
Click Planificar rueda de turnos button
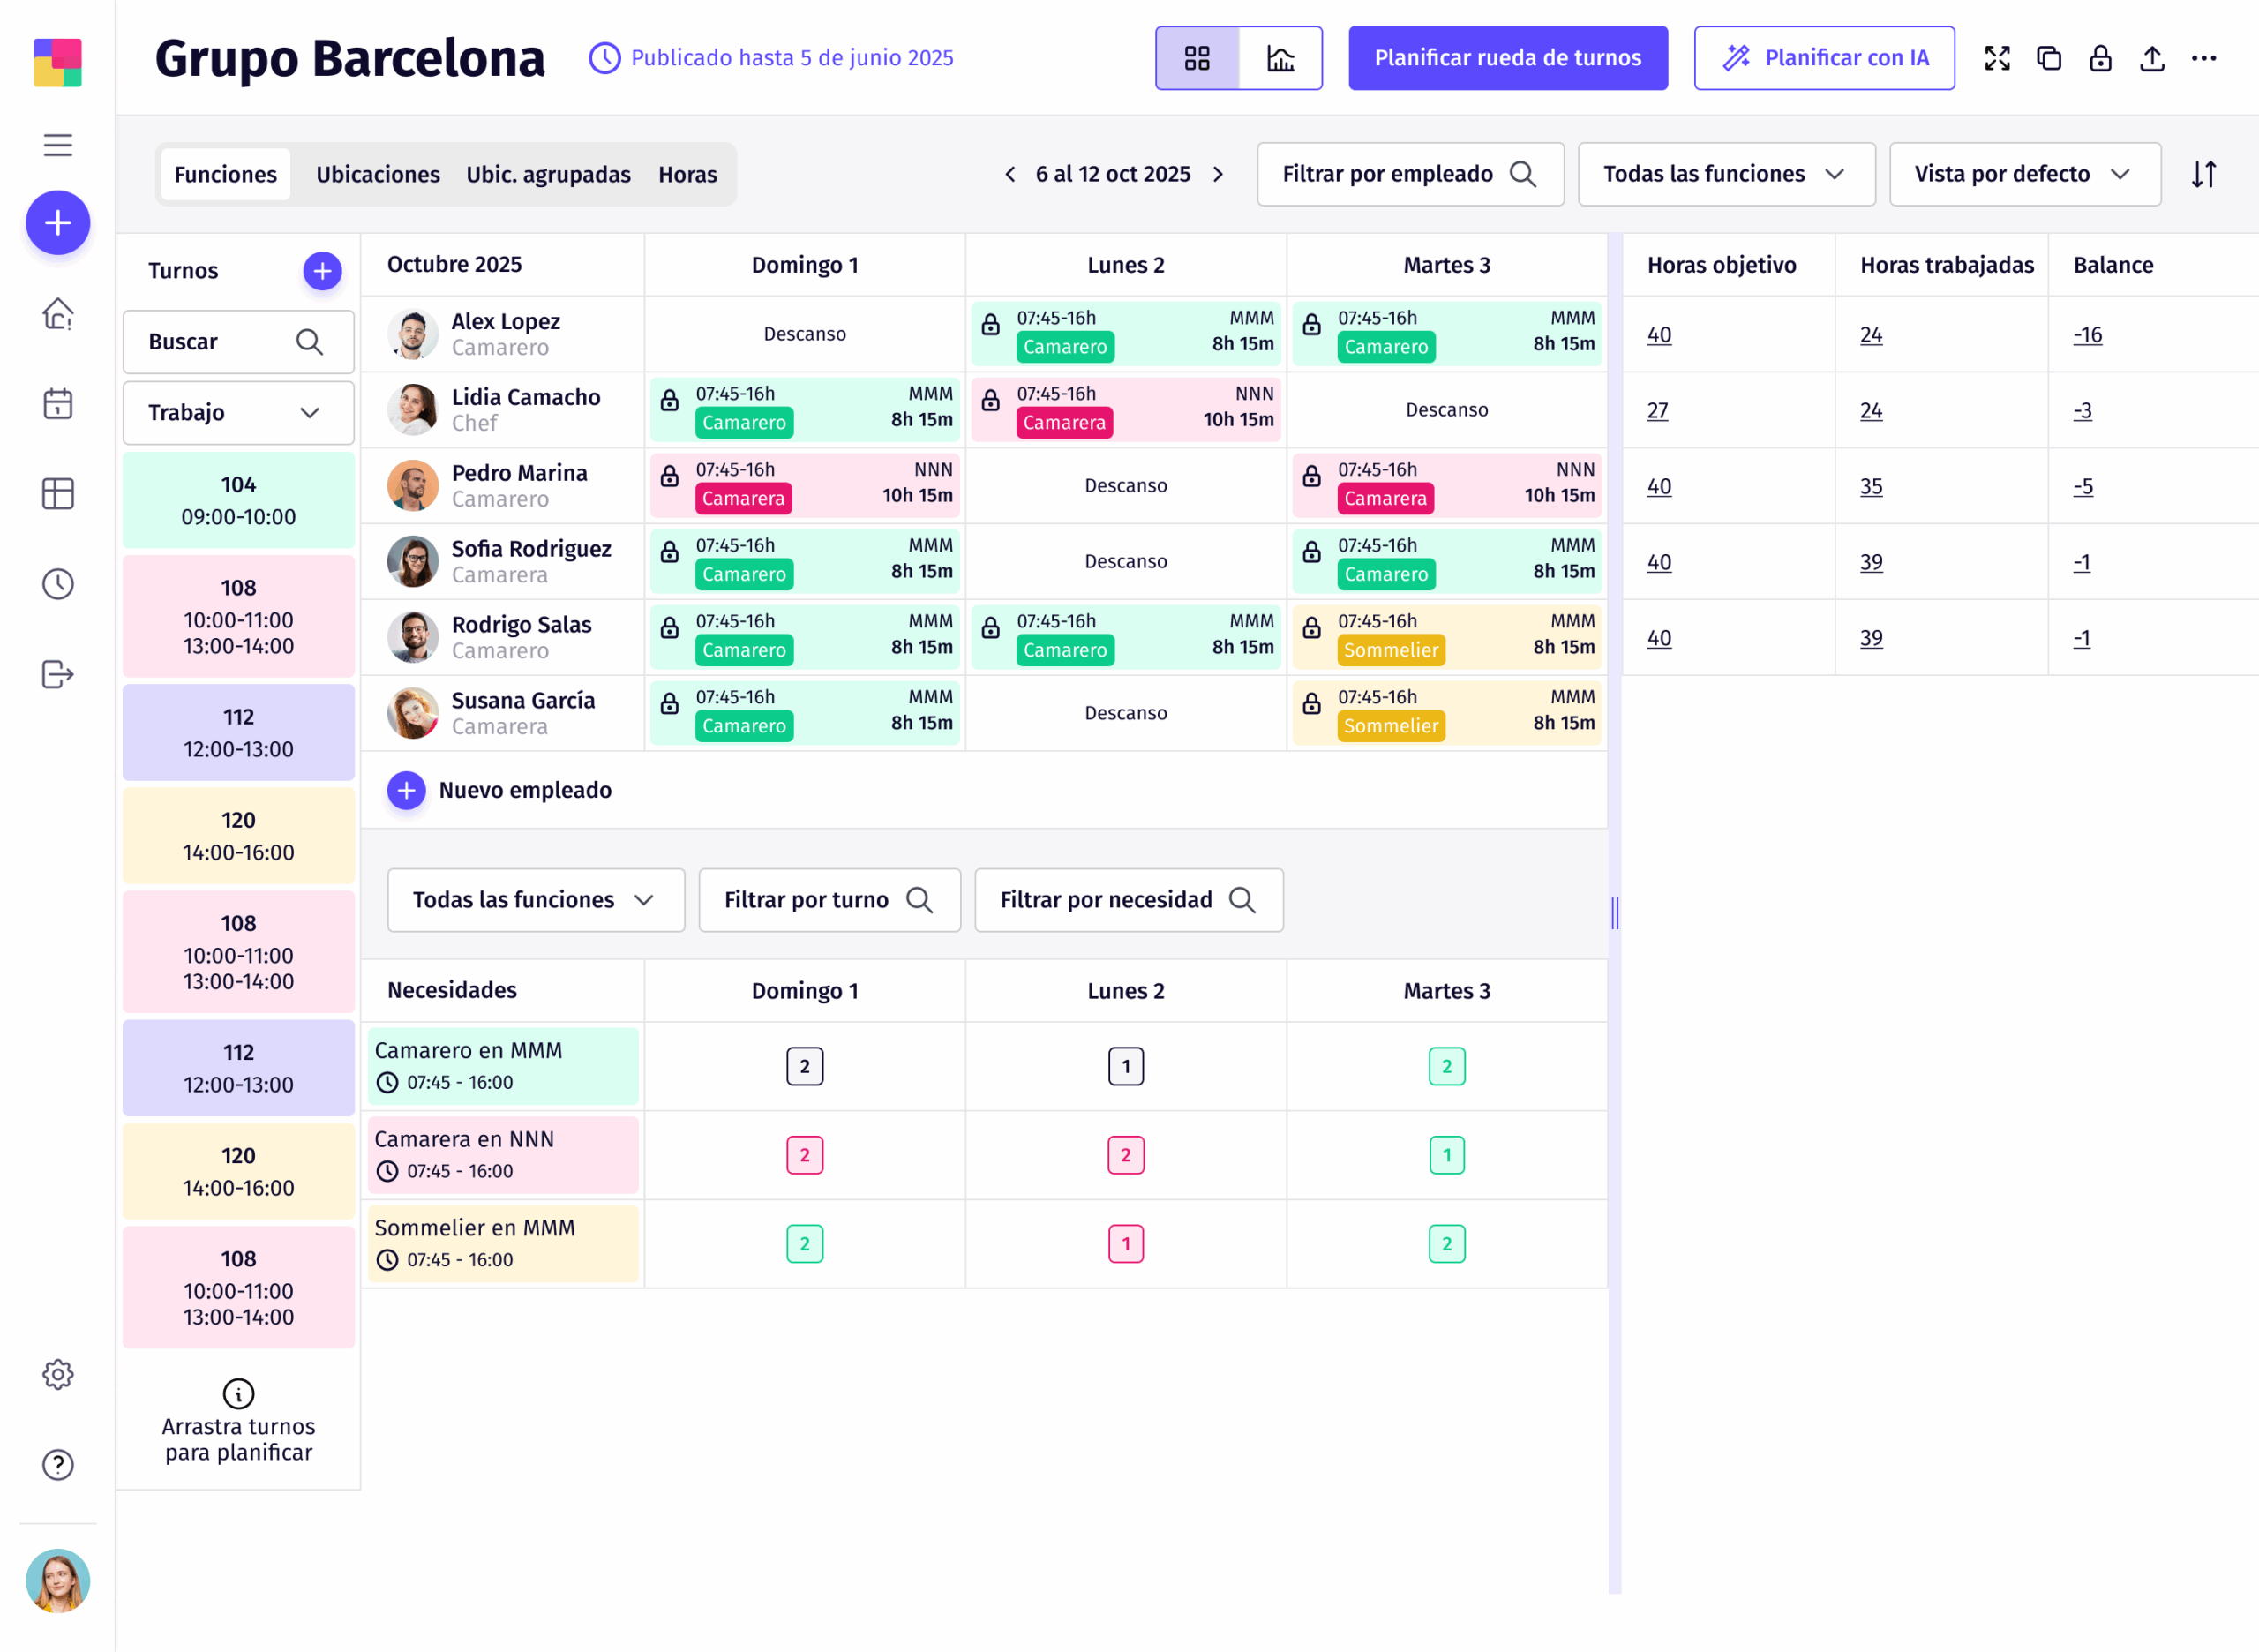1507,58
